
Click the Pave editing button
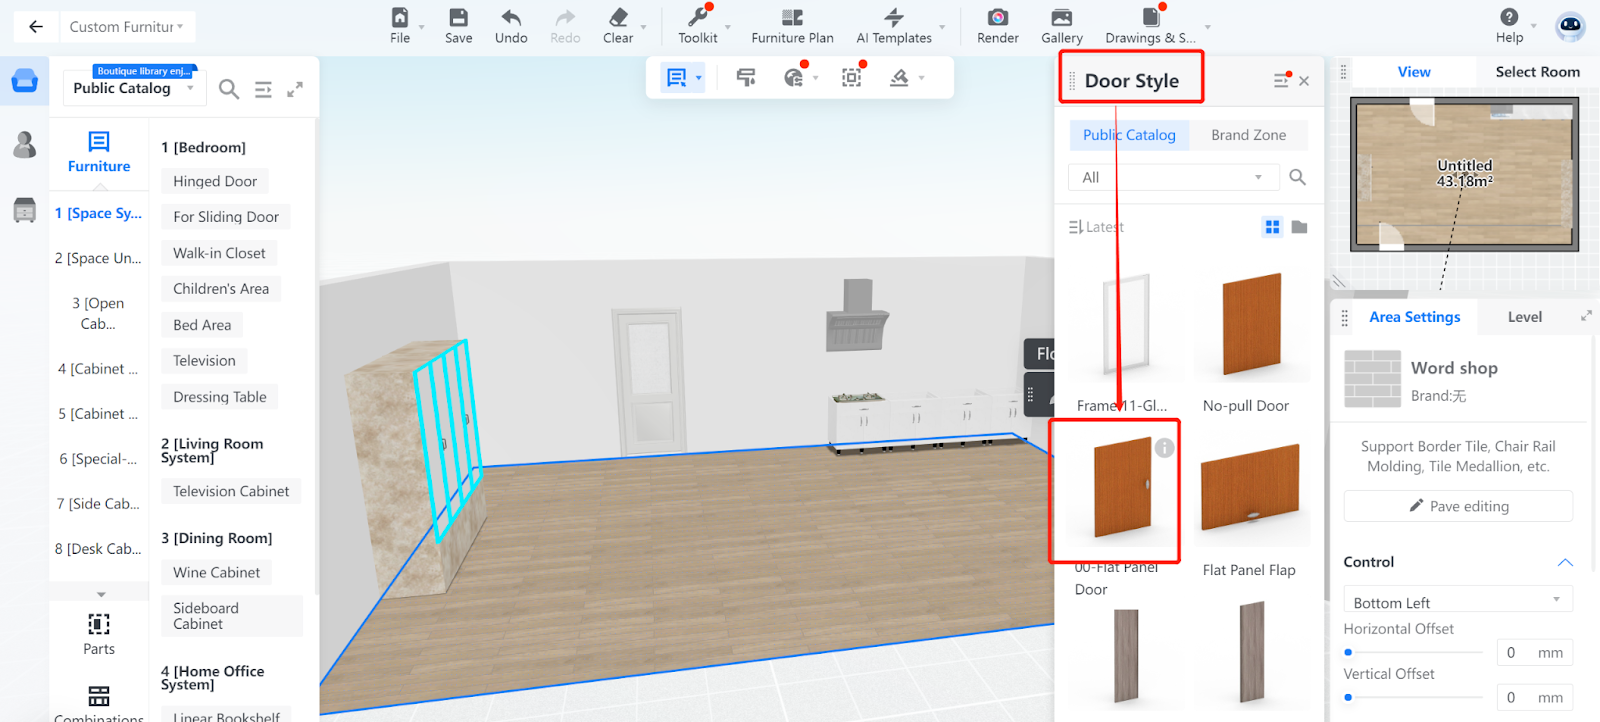[x=1458, y=506]
